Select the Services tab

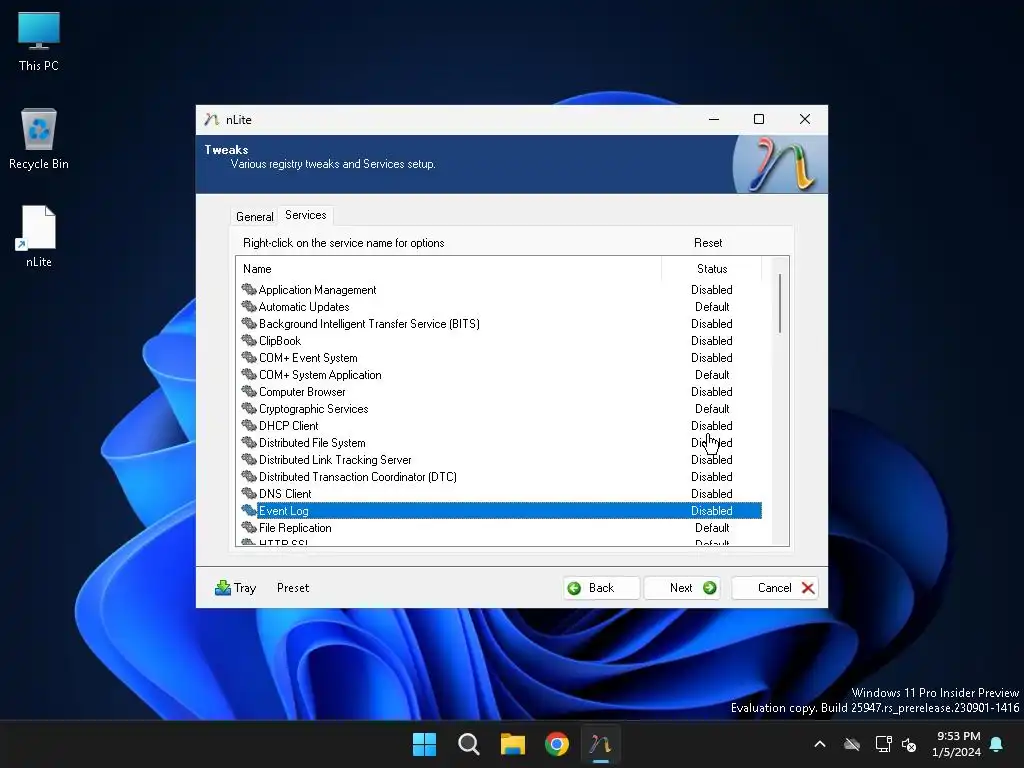[306, 215]
